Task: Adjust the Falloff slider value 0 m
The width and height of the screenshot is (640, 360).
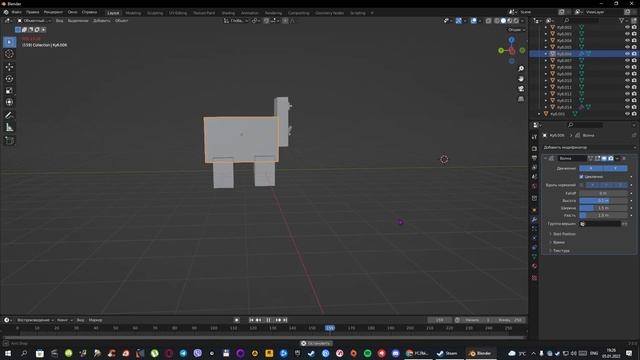Action: pyautogui.click(x=603, y=193)
